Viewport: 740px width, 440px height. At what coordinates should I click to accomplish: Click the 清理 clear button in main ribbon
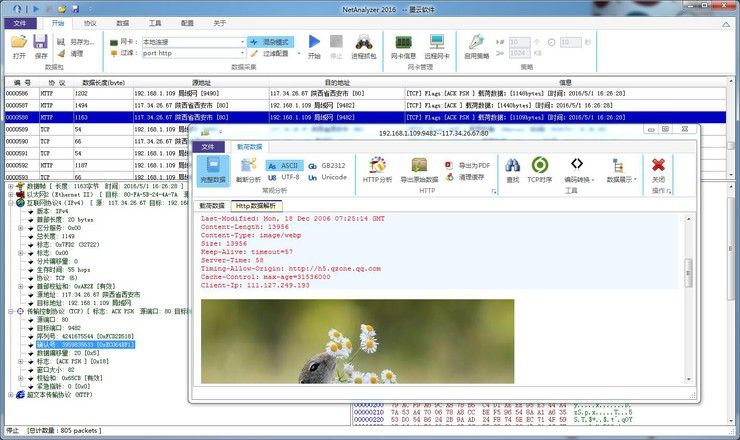pos(71,53)
